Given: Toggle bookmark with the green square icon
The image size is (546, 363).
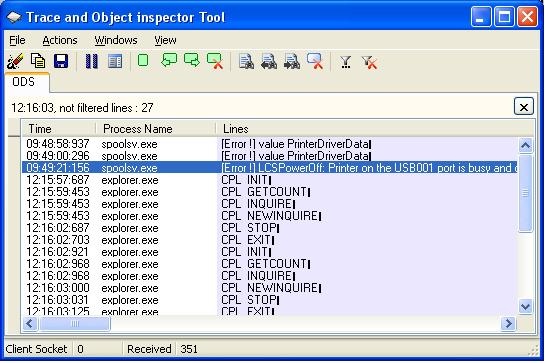Looking at the screenshot, I should (143, 60).
